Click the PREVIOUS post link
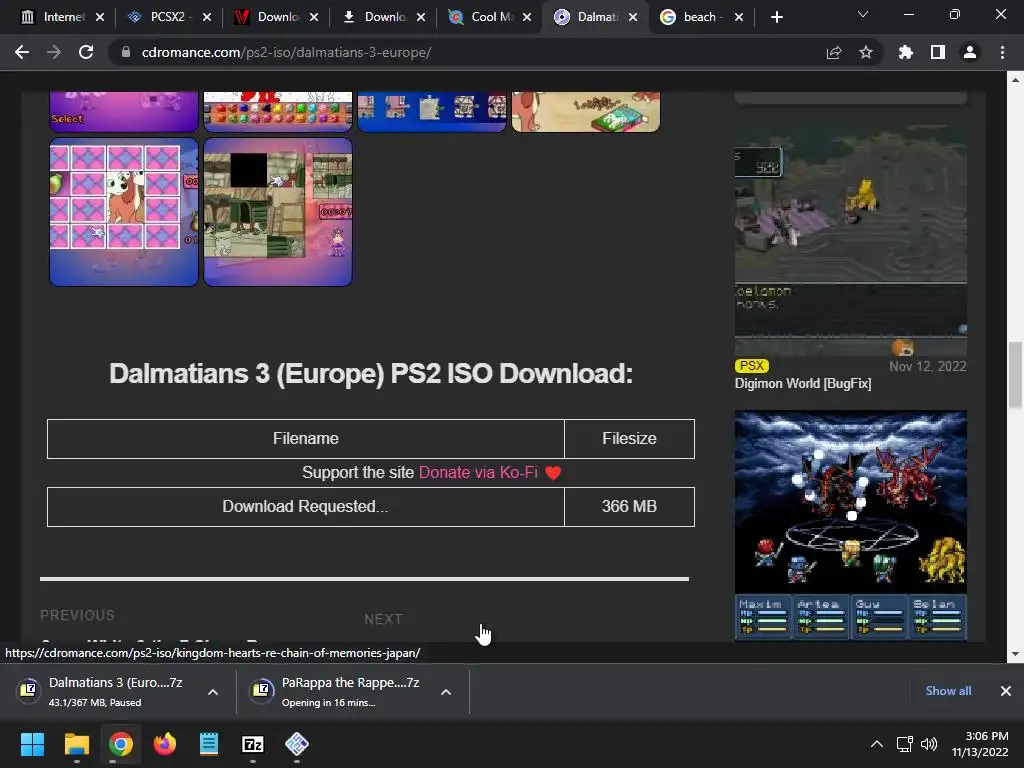 (77, 615)
